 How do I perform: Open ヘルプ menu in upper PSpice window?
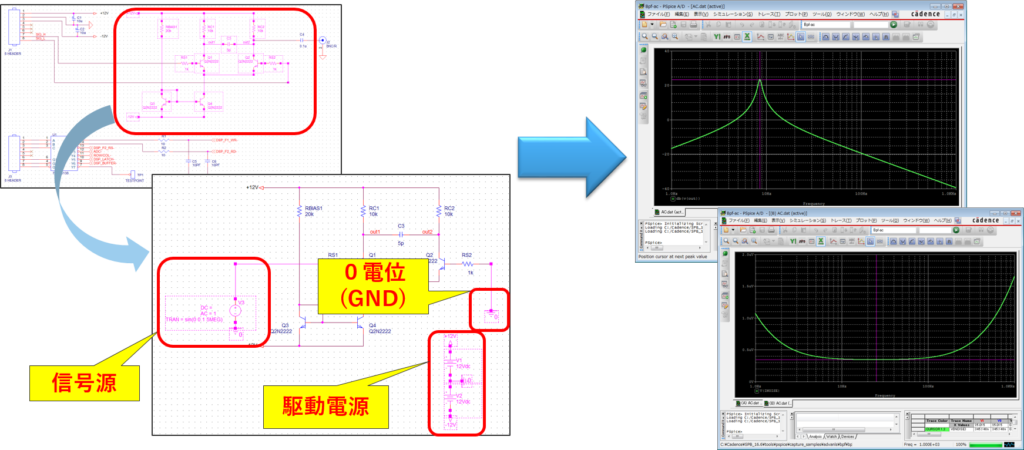tap(879, 14)
